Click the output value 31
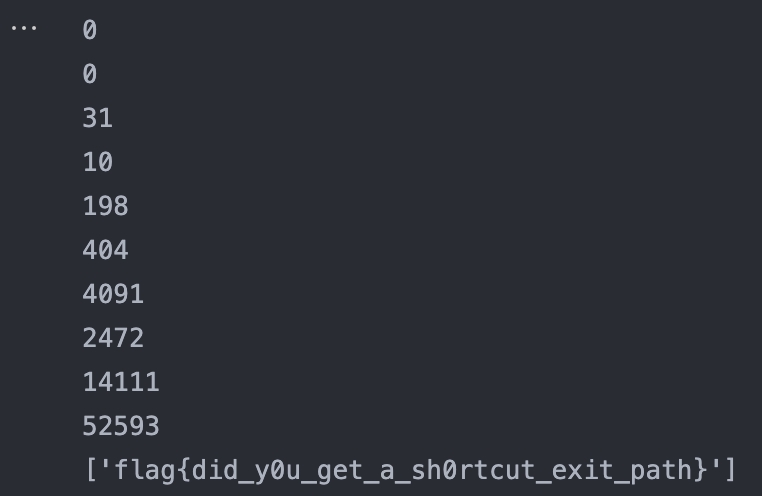This screenshot has width=762, height=496. tap(97, 119)
